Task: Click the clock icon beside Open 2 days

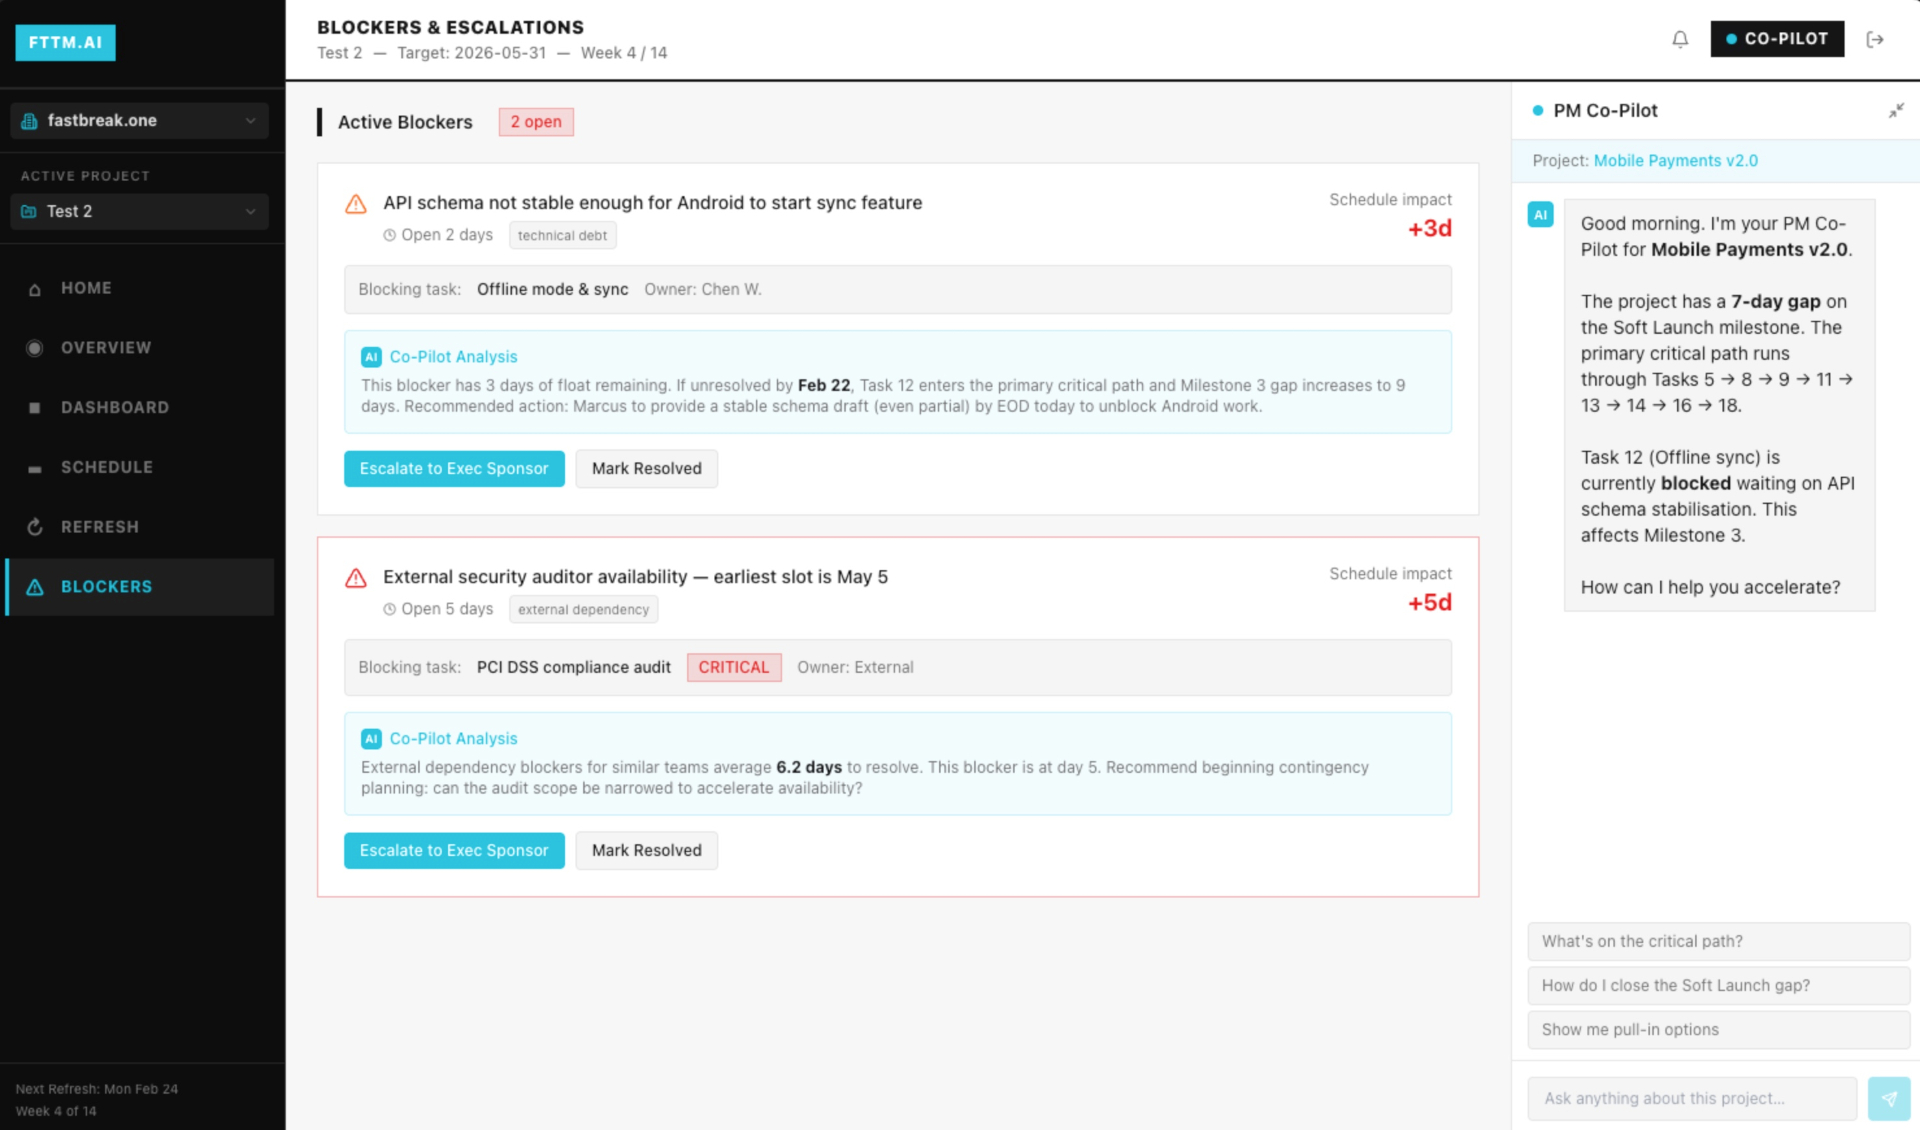Action: (x=389, y=235)
